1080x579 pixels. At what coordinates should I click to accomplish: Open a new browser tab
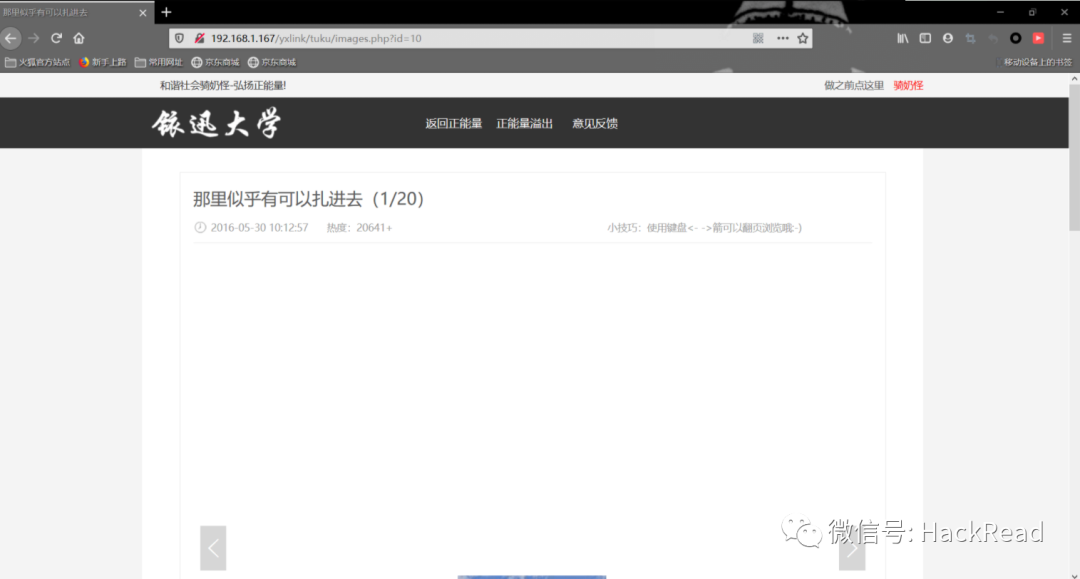coord(166,12)
